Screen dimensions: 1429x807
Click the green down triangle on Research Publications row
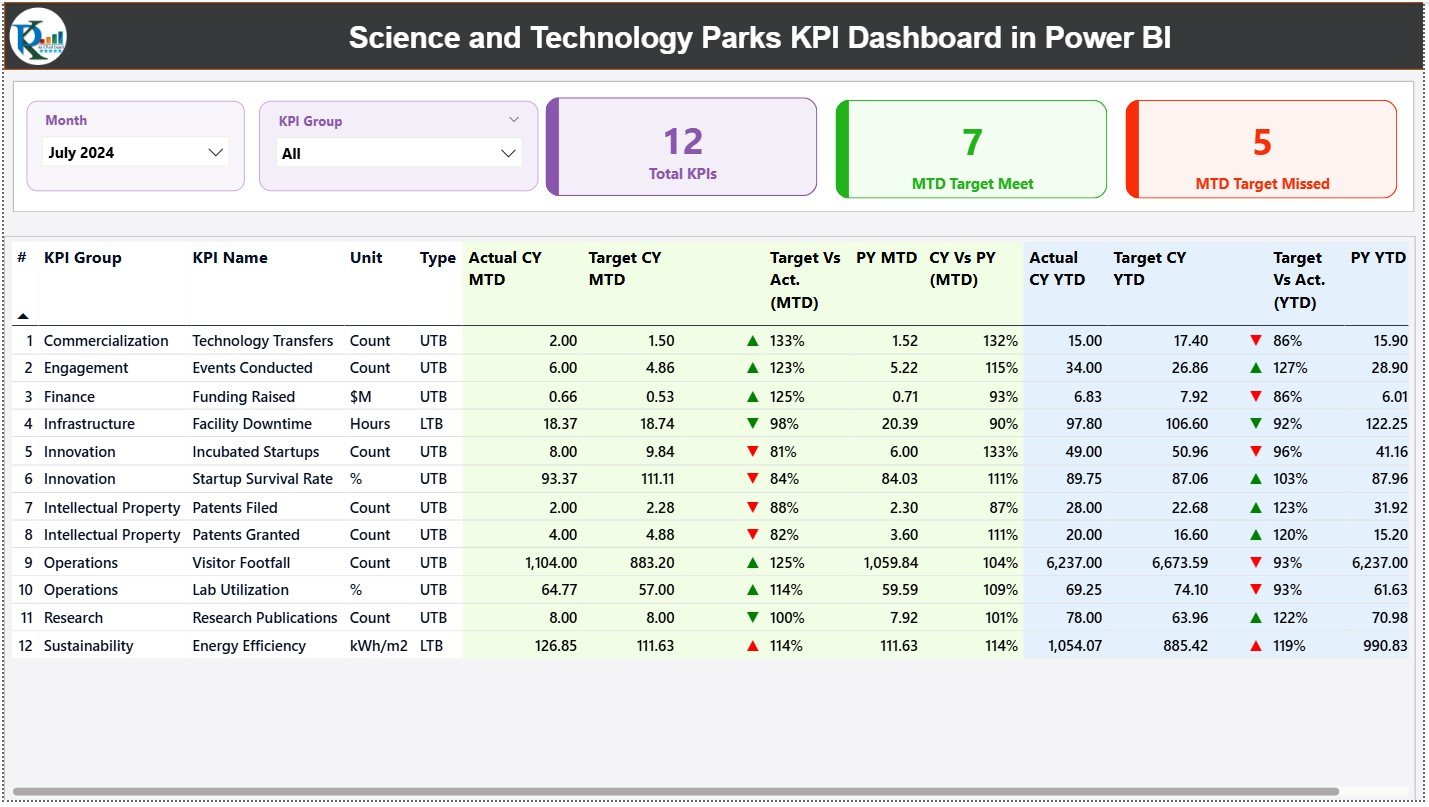(753, 617)
